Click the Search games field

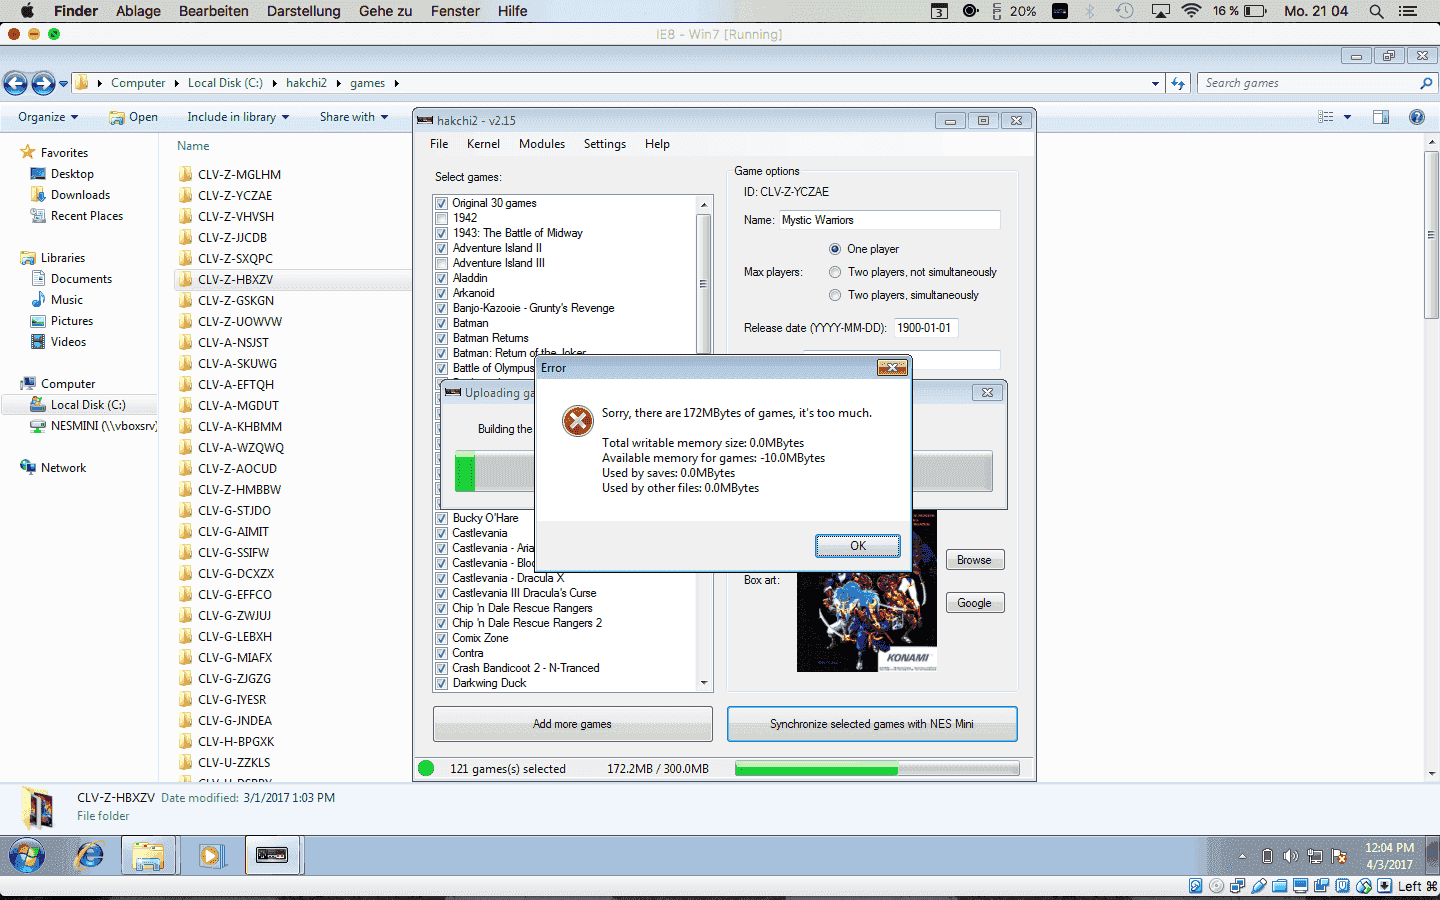1316,83
